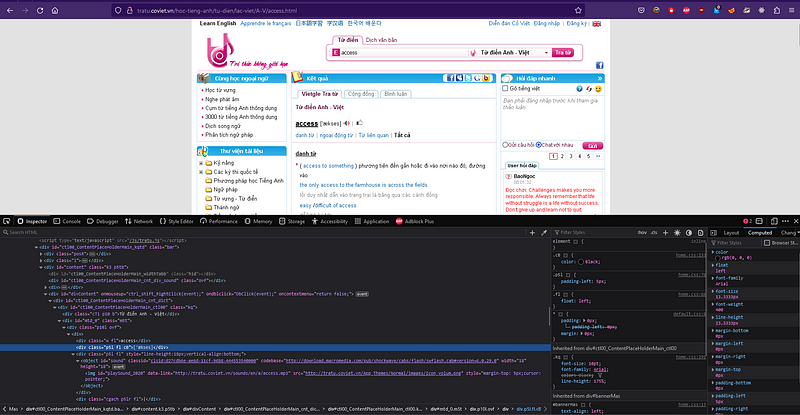This screenshot has height=415, width=800.
Task: Toggle print media simulation icon
Action: 701,232
